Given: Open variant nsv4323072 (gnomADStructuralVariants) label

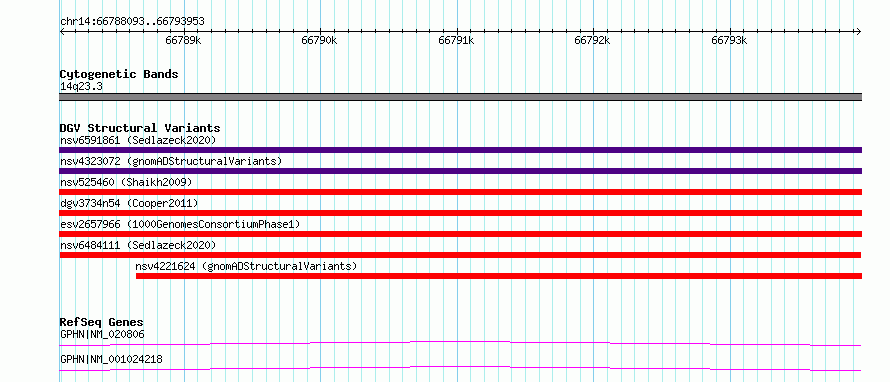Looking at the screenshot, I should coord(171,161).
